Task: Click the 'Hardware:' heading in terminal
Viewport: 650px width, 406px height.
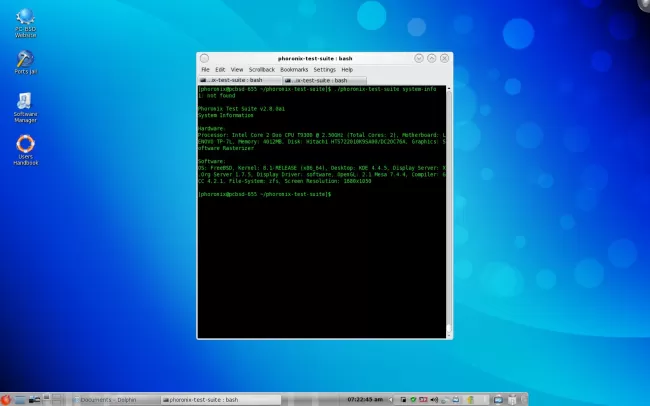Action: point(211,129)
